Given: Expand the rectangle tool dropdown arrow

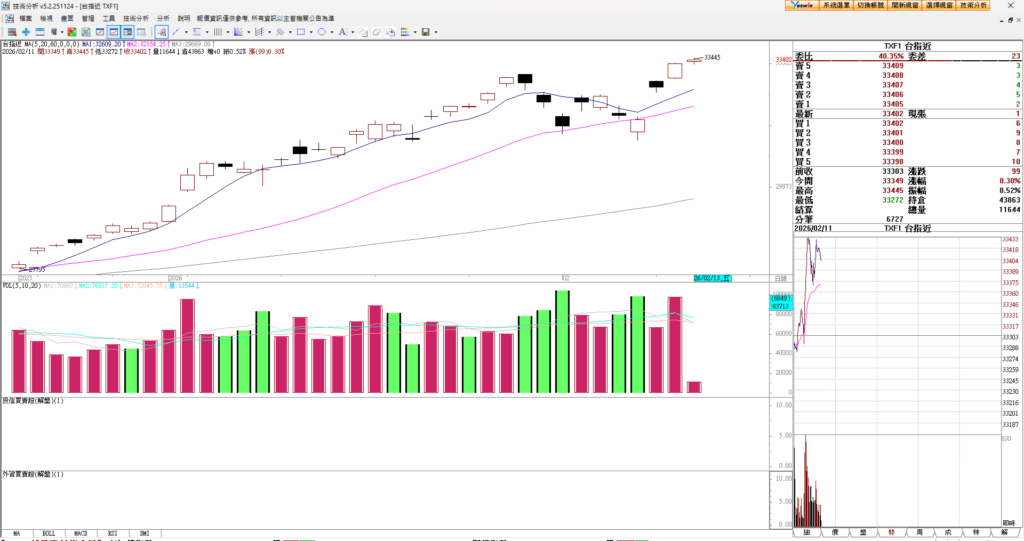Looking at the screenshot, I should (x=311, y=32).
